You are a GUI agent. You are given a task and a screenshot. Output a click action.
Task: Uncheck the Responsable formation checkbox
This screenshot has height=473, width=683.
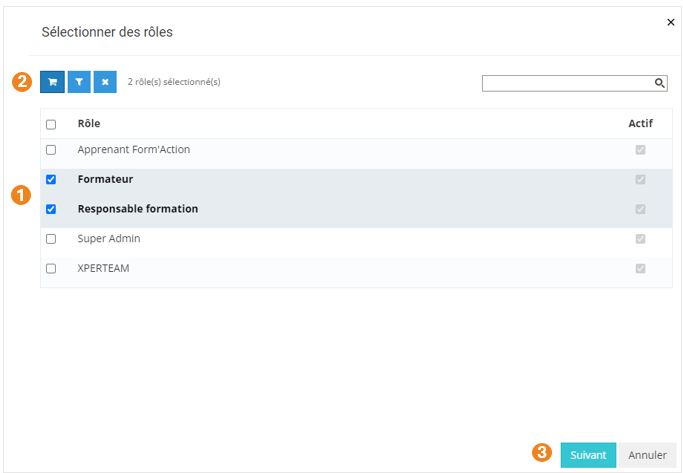coord(51,209)
